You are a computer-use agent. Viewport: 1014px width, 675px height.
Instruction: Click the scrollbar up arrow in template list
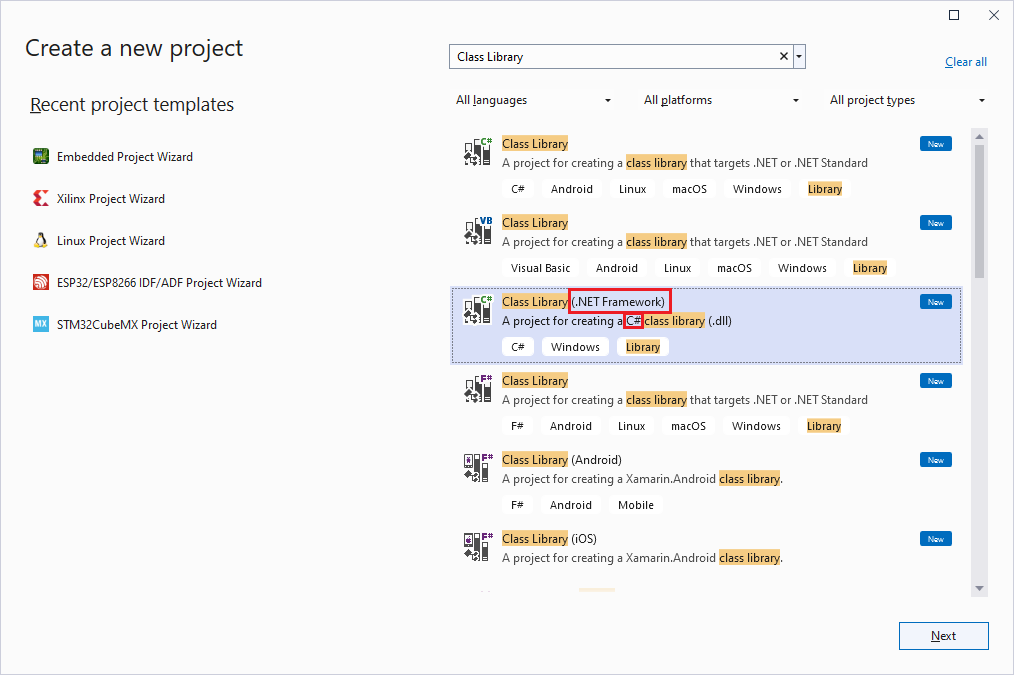pos(979,136)
